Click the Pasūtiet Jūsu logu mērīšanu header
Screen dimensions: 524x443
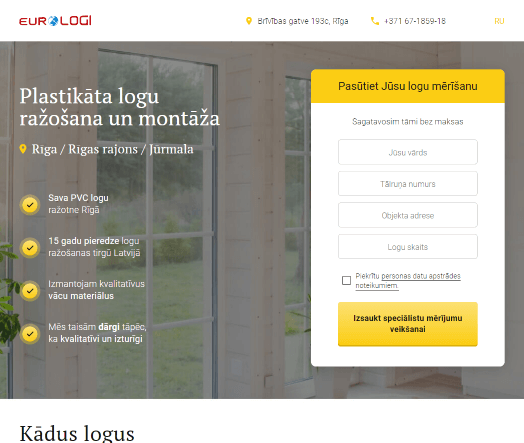[408, 86]
